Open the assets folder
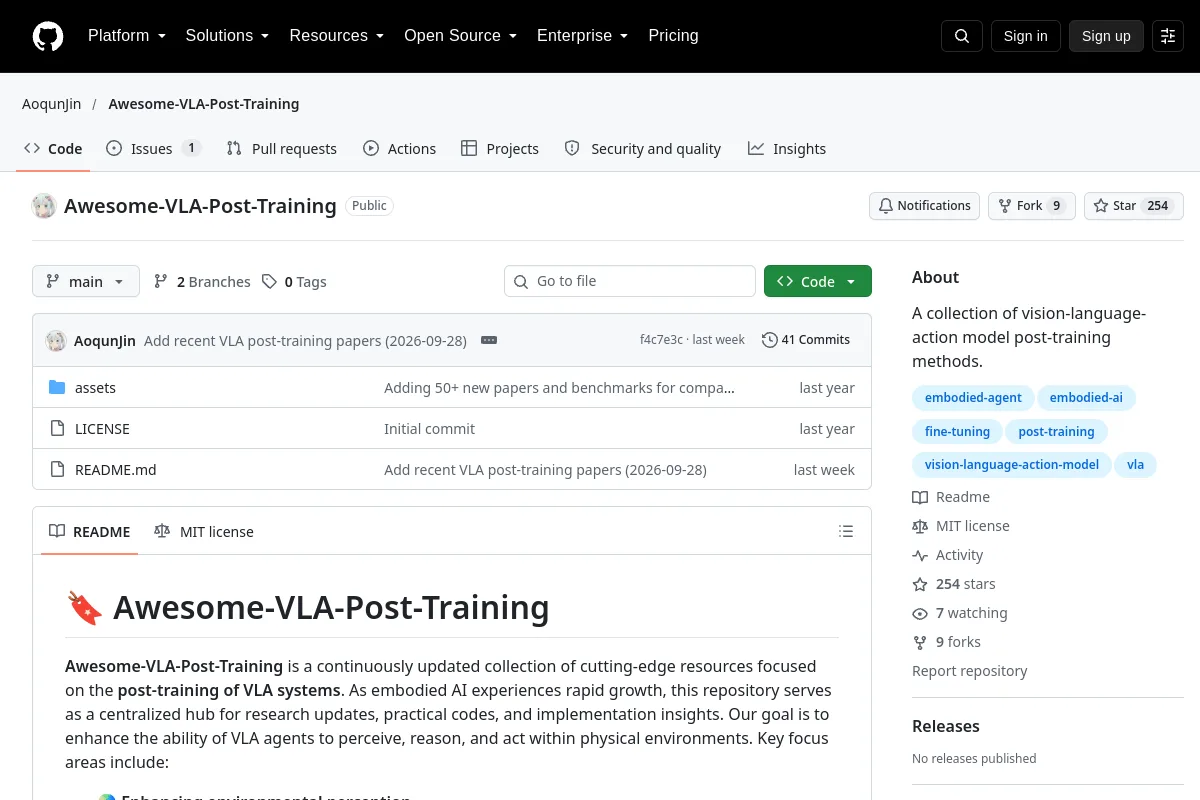The image size is (1200, 800). coord(95,388)
